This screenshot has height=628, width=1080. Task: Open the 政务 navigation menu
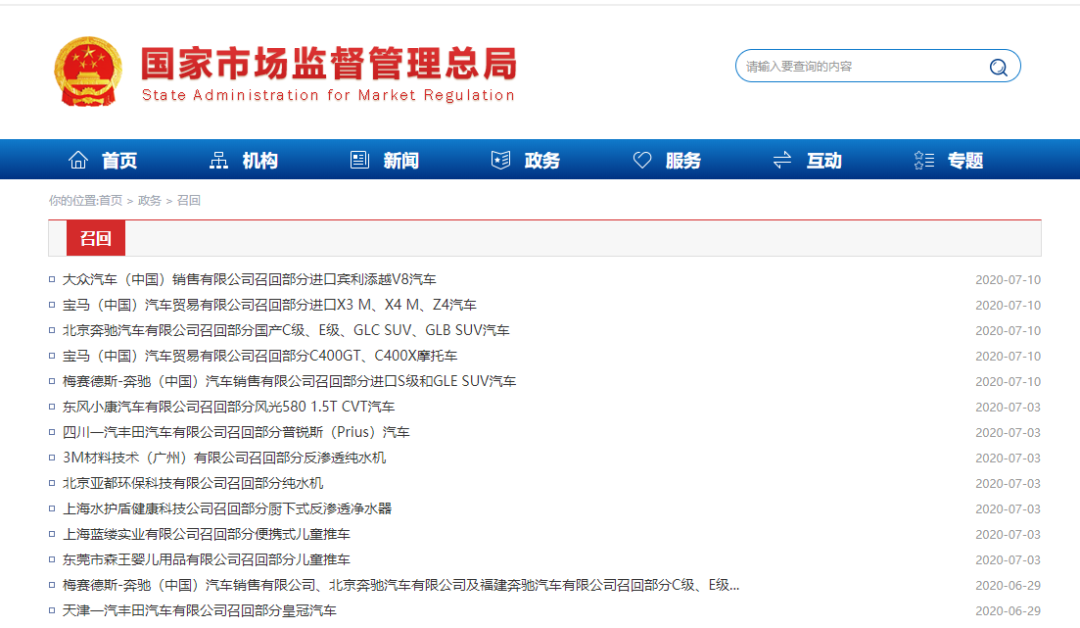pos(542,160)
